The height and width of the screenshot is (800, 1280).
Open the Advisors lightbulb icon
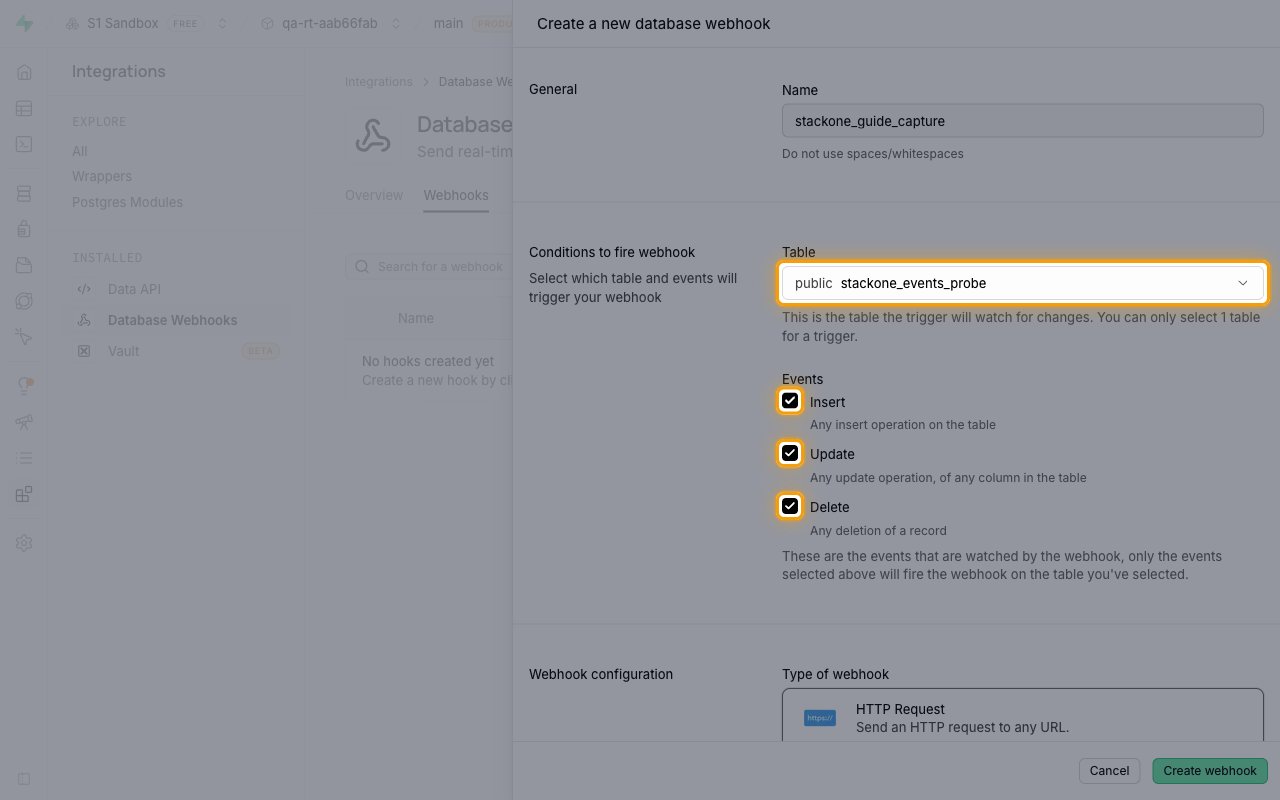click(24, 386)
